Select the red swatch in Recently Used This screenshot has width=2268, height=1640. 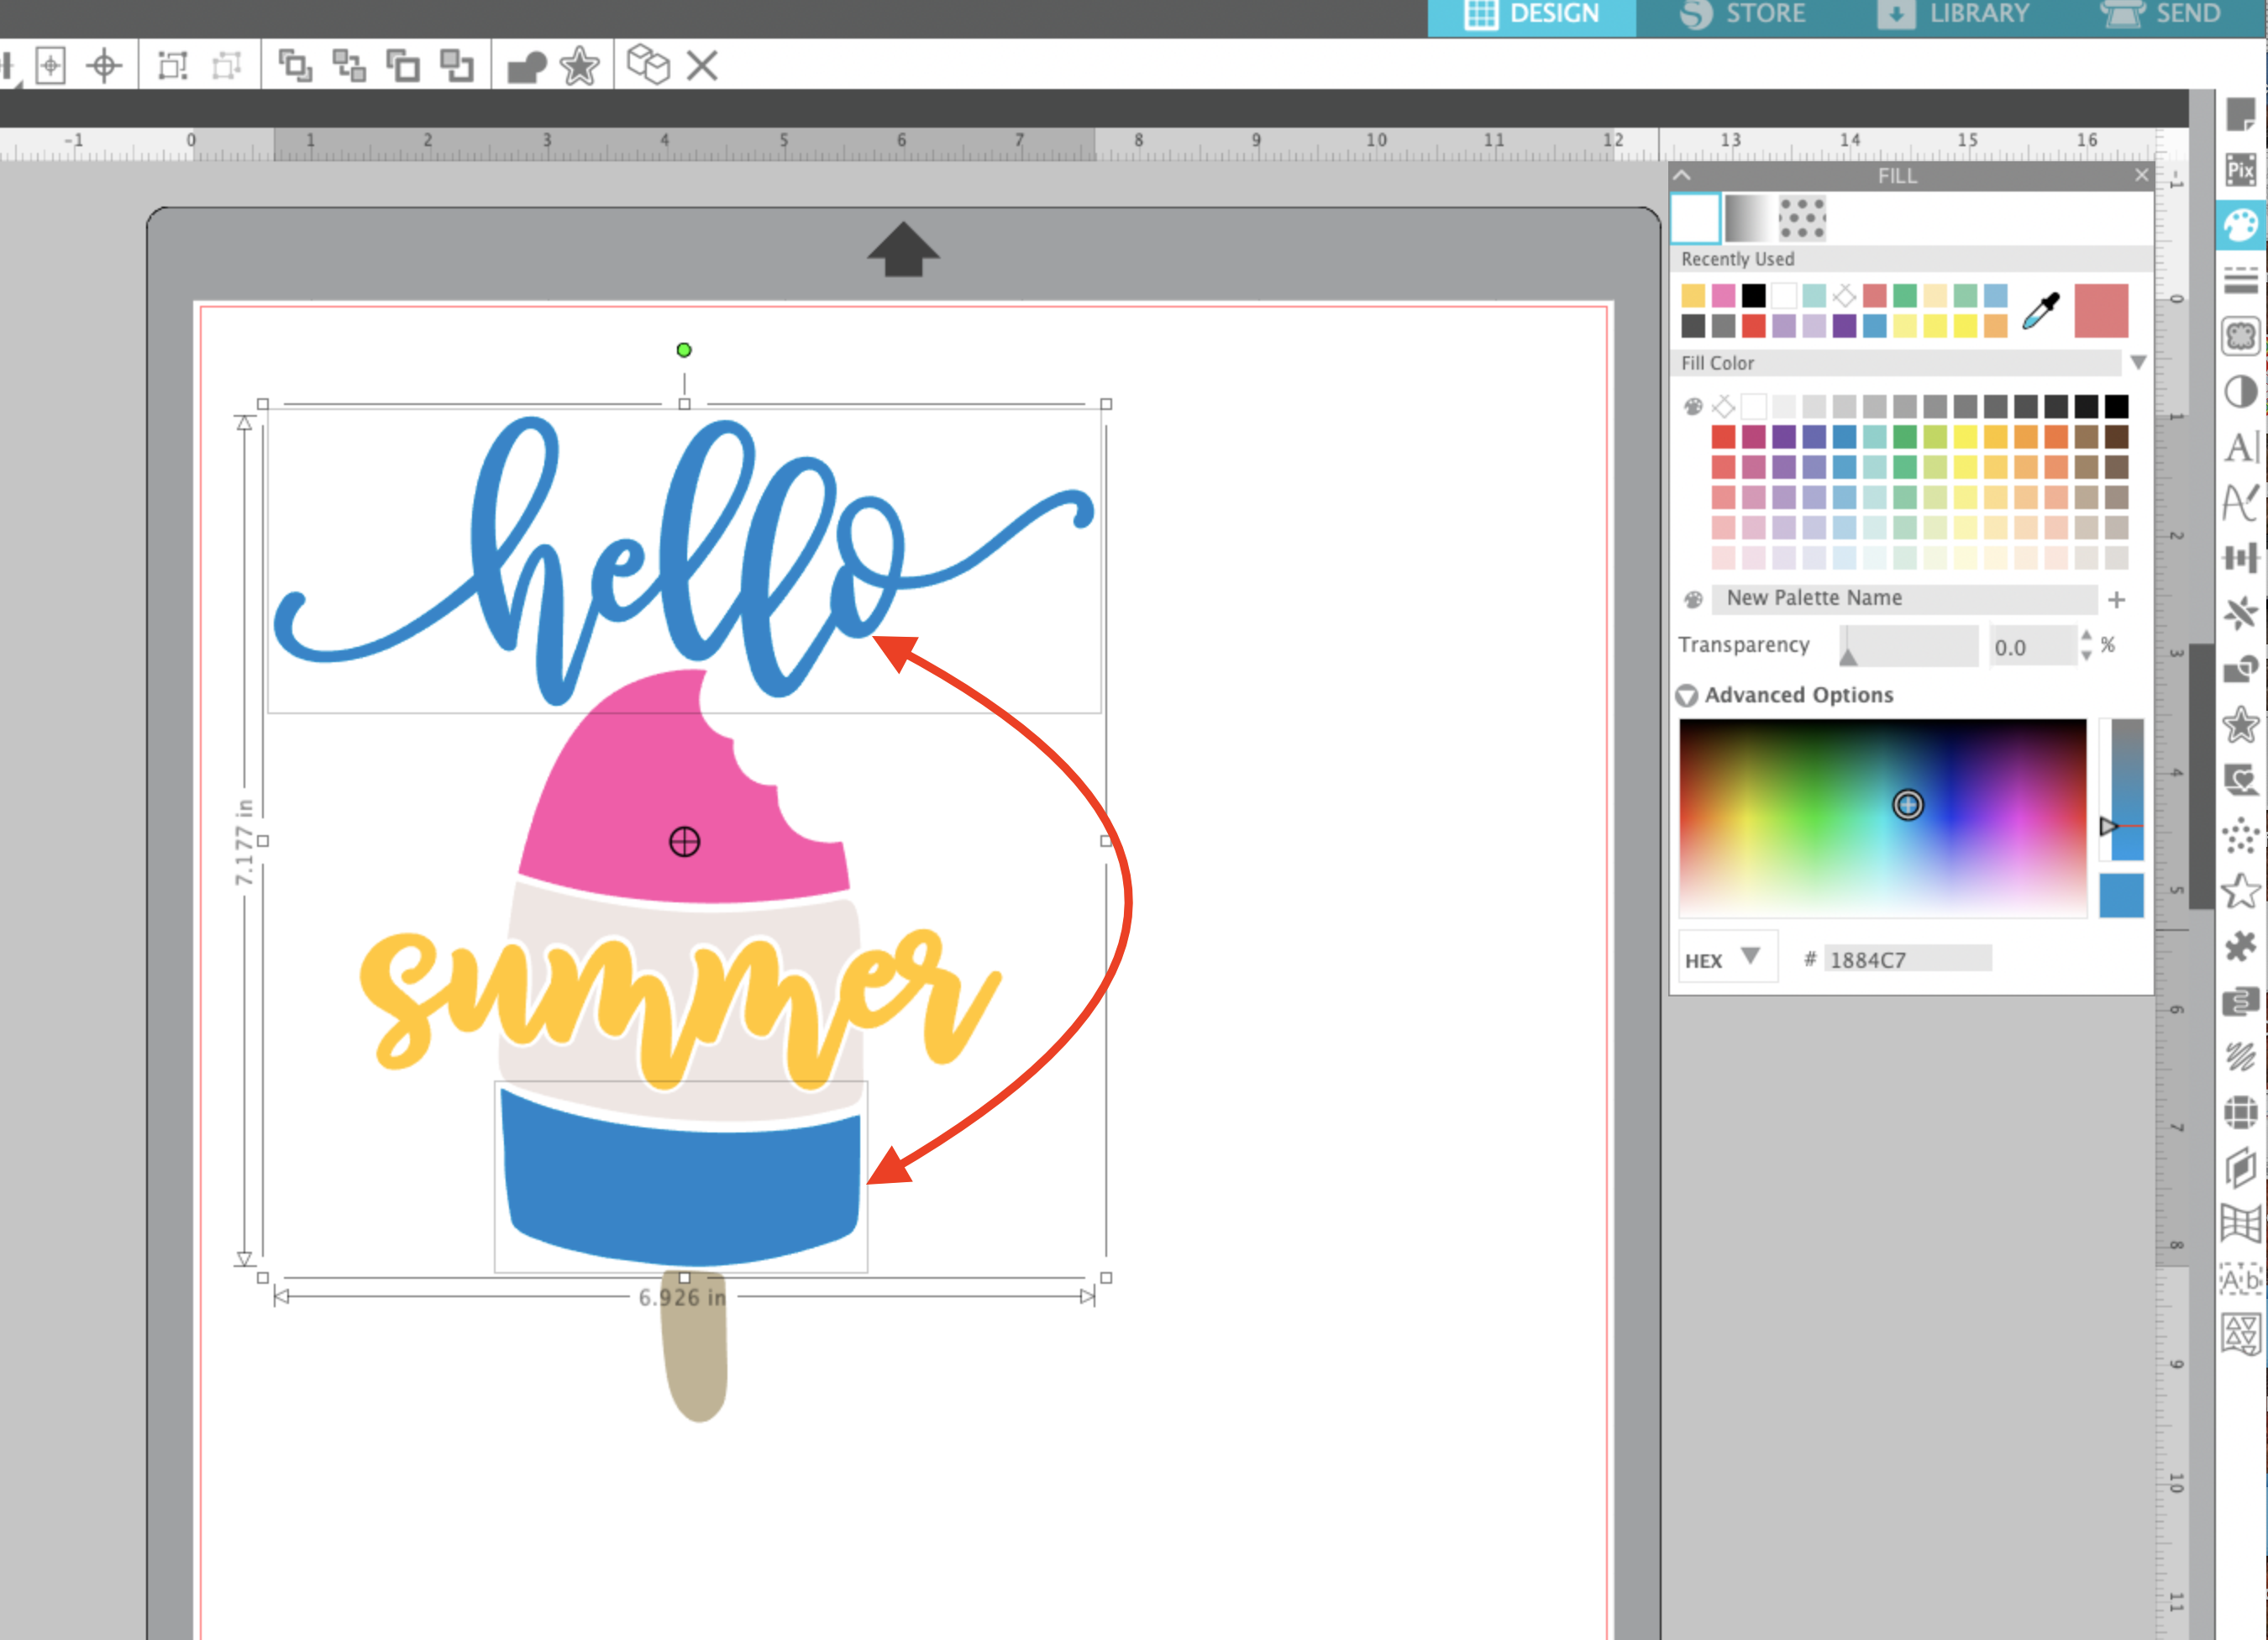pyautogui.click(x=1754, y=324)
